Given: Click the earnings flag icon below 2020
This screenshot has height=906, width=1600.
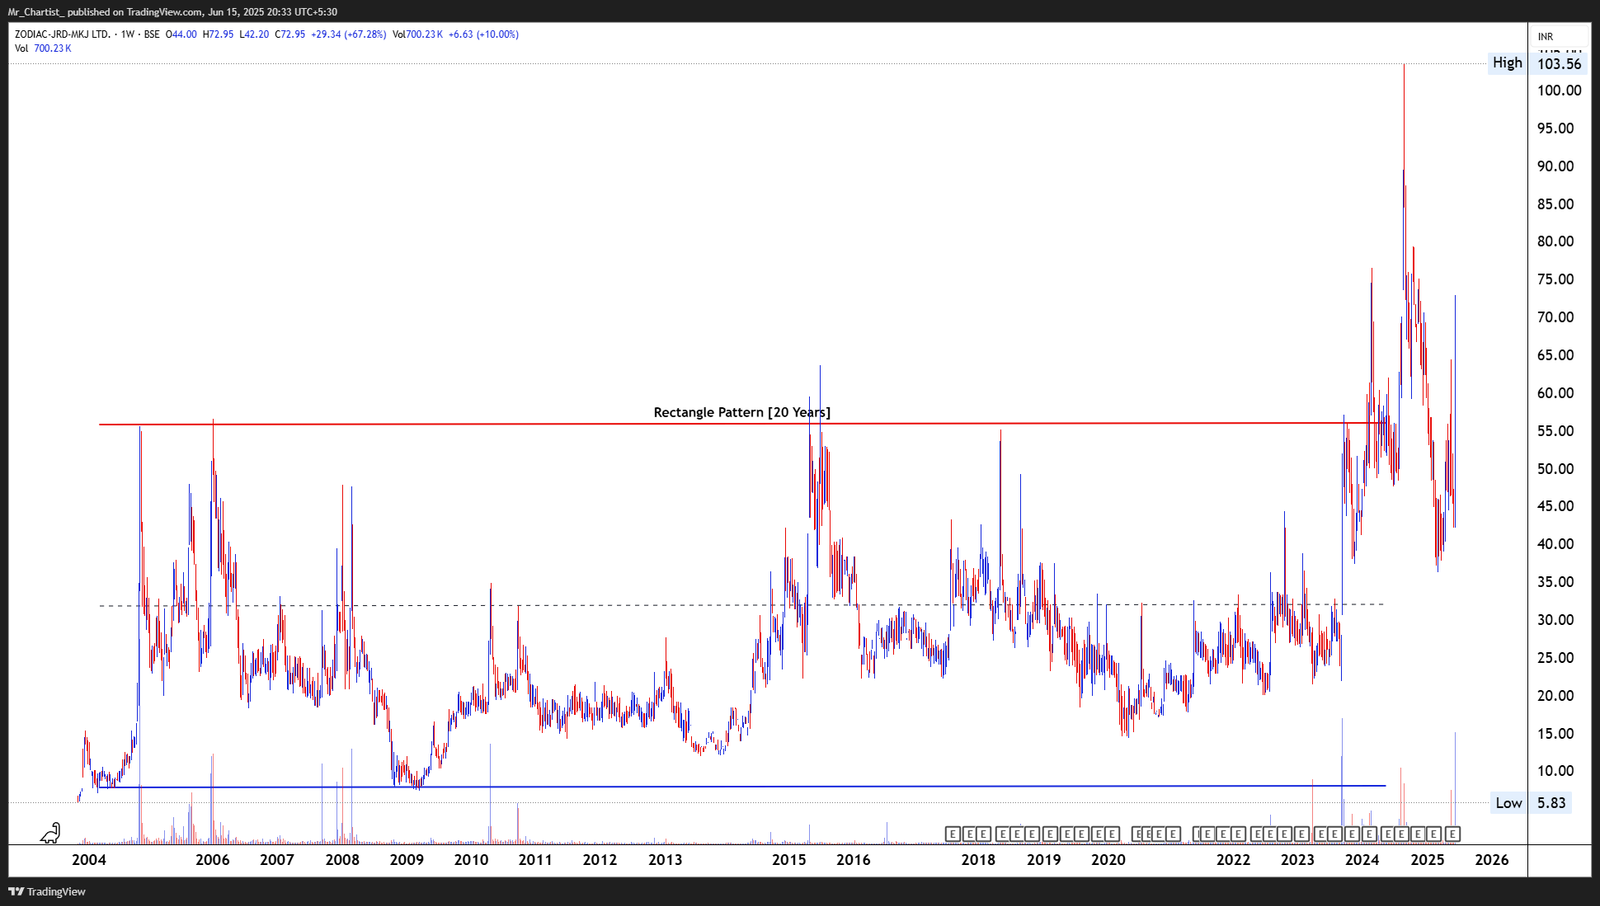Looking at the screenshot, I should coord(1113,832).
